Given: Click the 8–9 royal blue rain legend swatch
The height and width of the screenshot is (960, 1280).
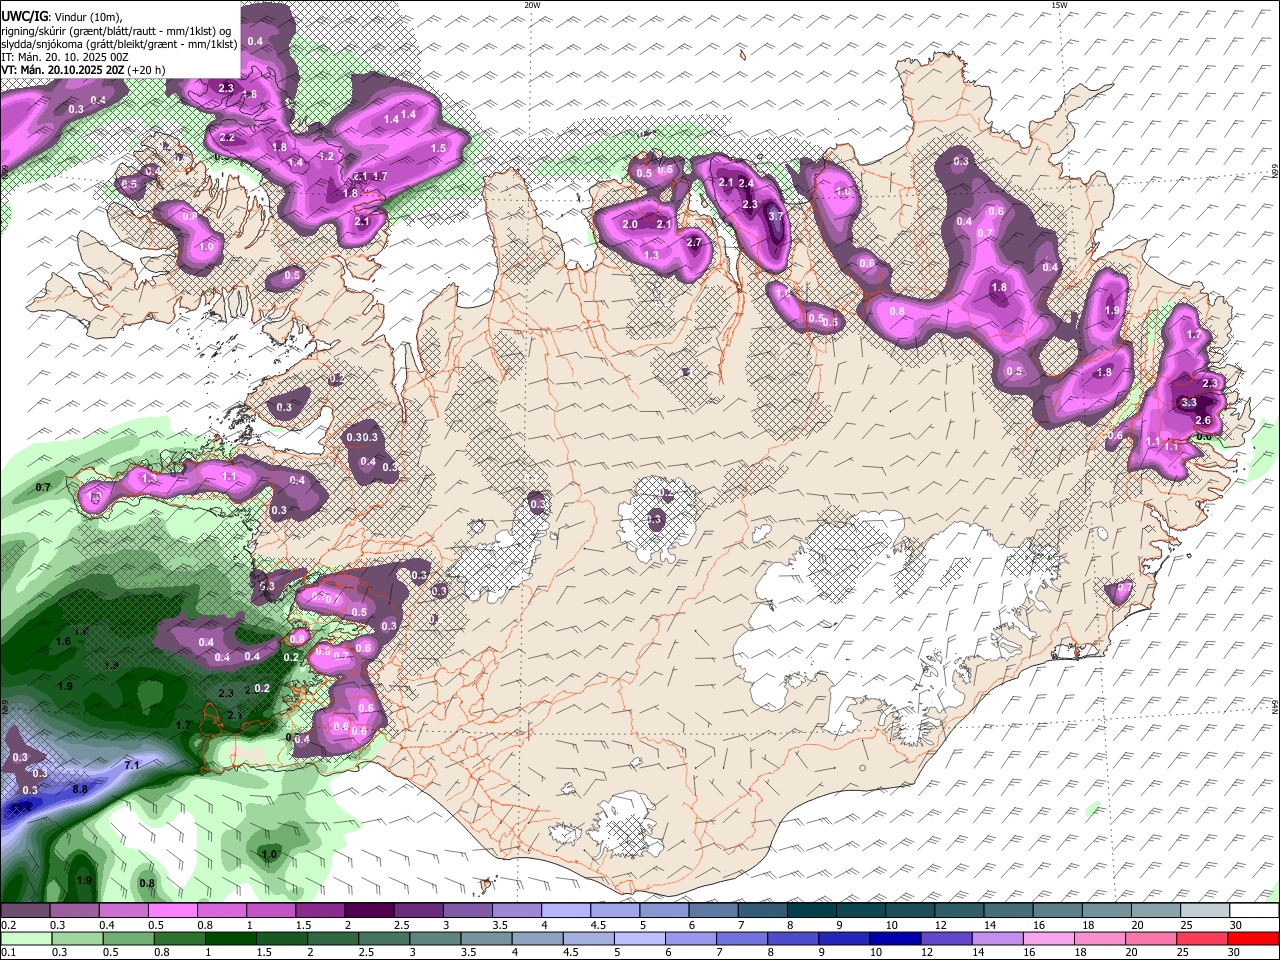Looking at the screenshot, I should [792, 938].
